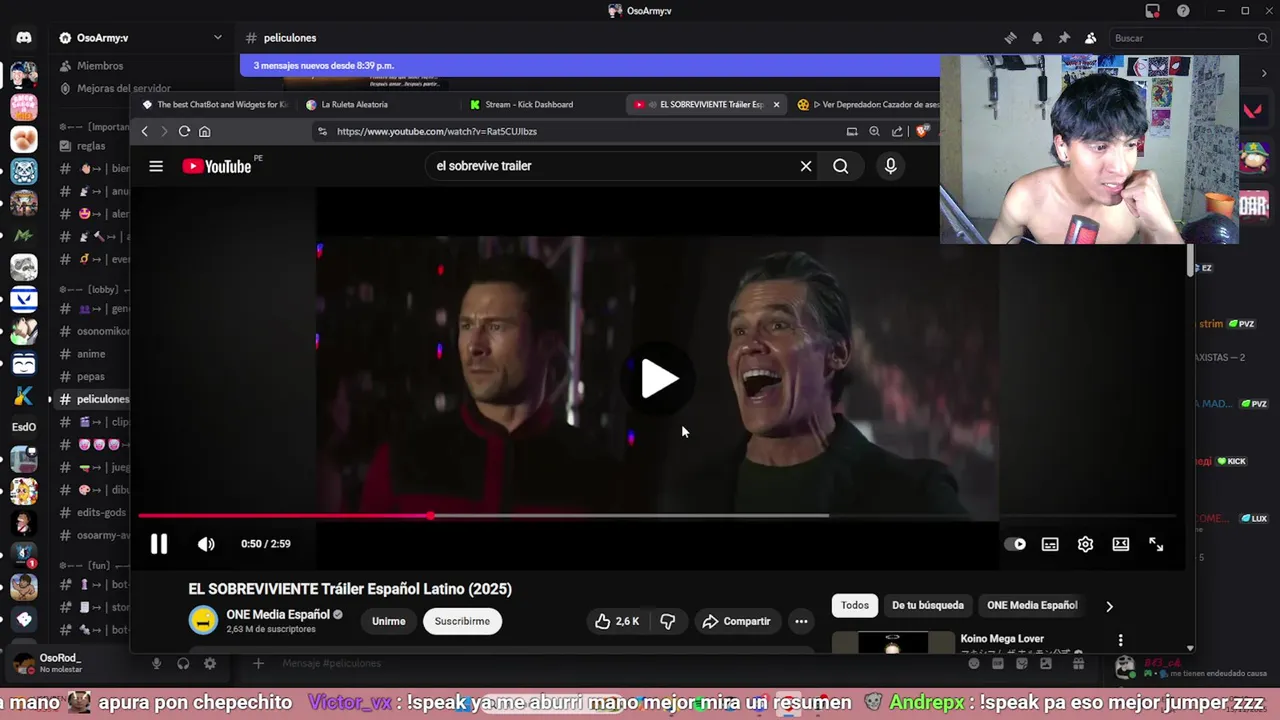The height and width of the screenshot is (720, 1280).
Task: Mute microphone in Discord user panel
Action: pyautogui.click(x=156, y=663)
